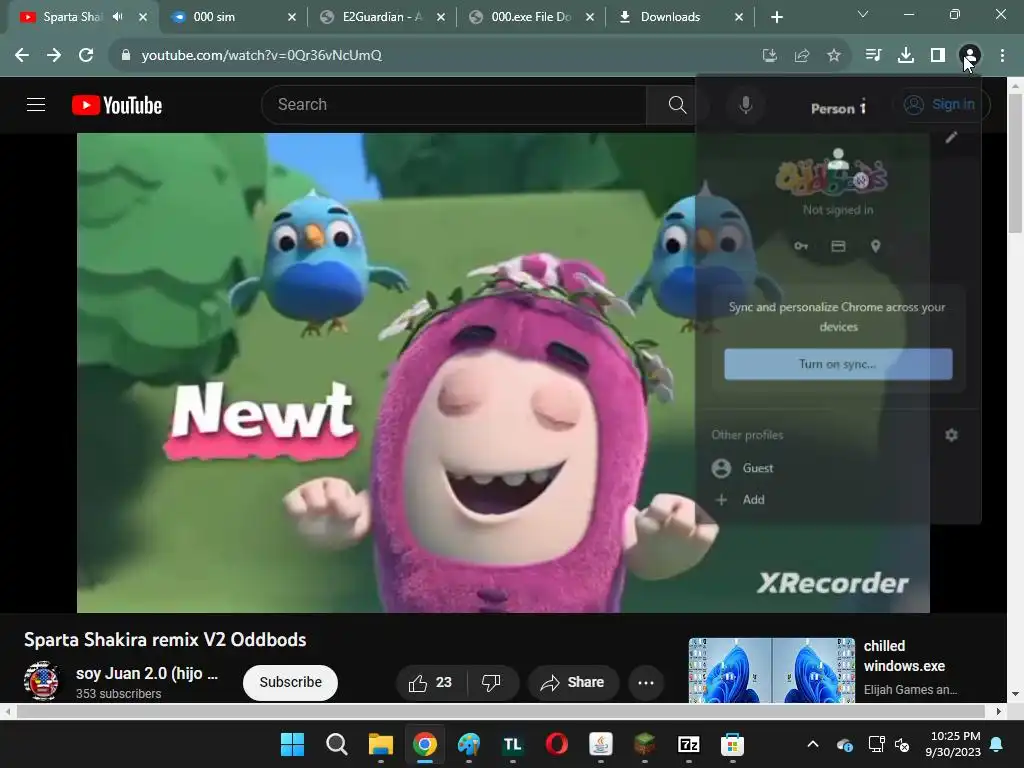Viewport: 1024px width, 768px height.
Task: Open a new tab with plus button
Action: [x=776, y=17]
